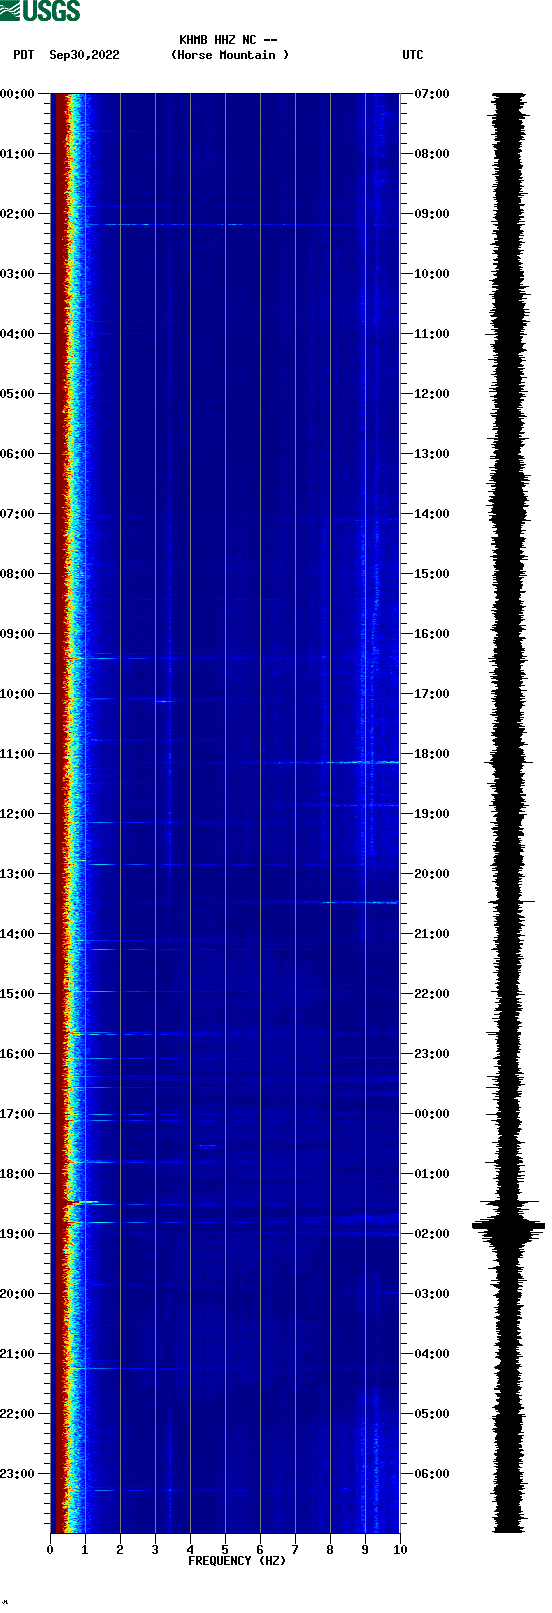Click the 03:00 PDT time label
Image resolution: width=552 pixels, height=1613 pixels.
point(18,274)
